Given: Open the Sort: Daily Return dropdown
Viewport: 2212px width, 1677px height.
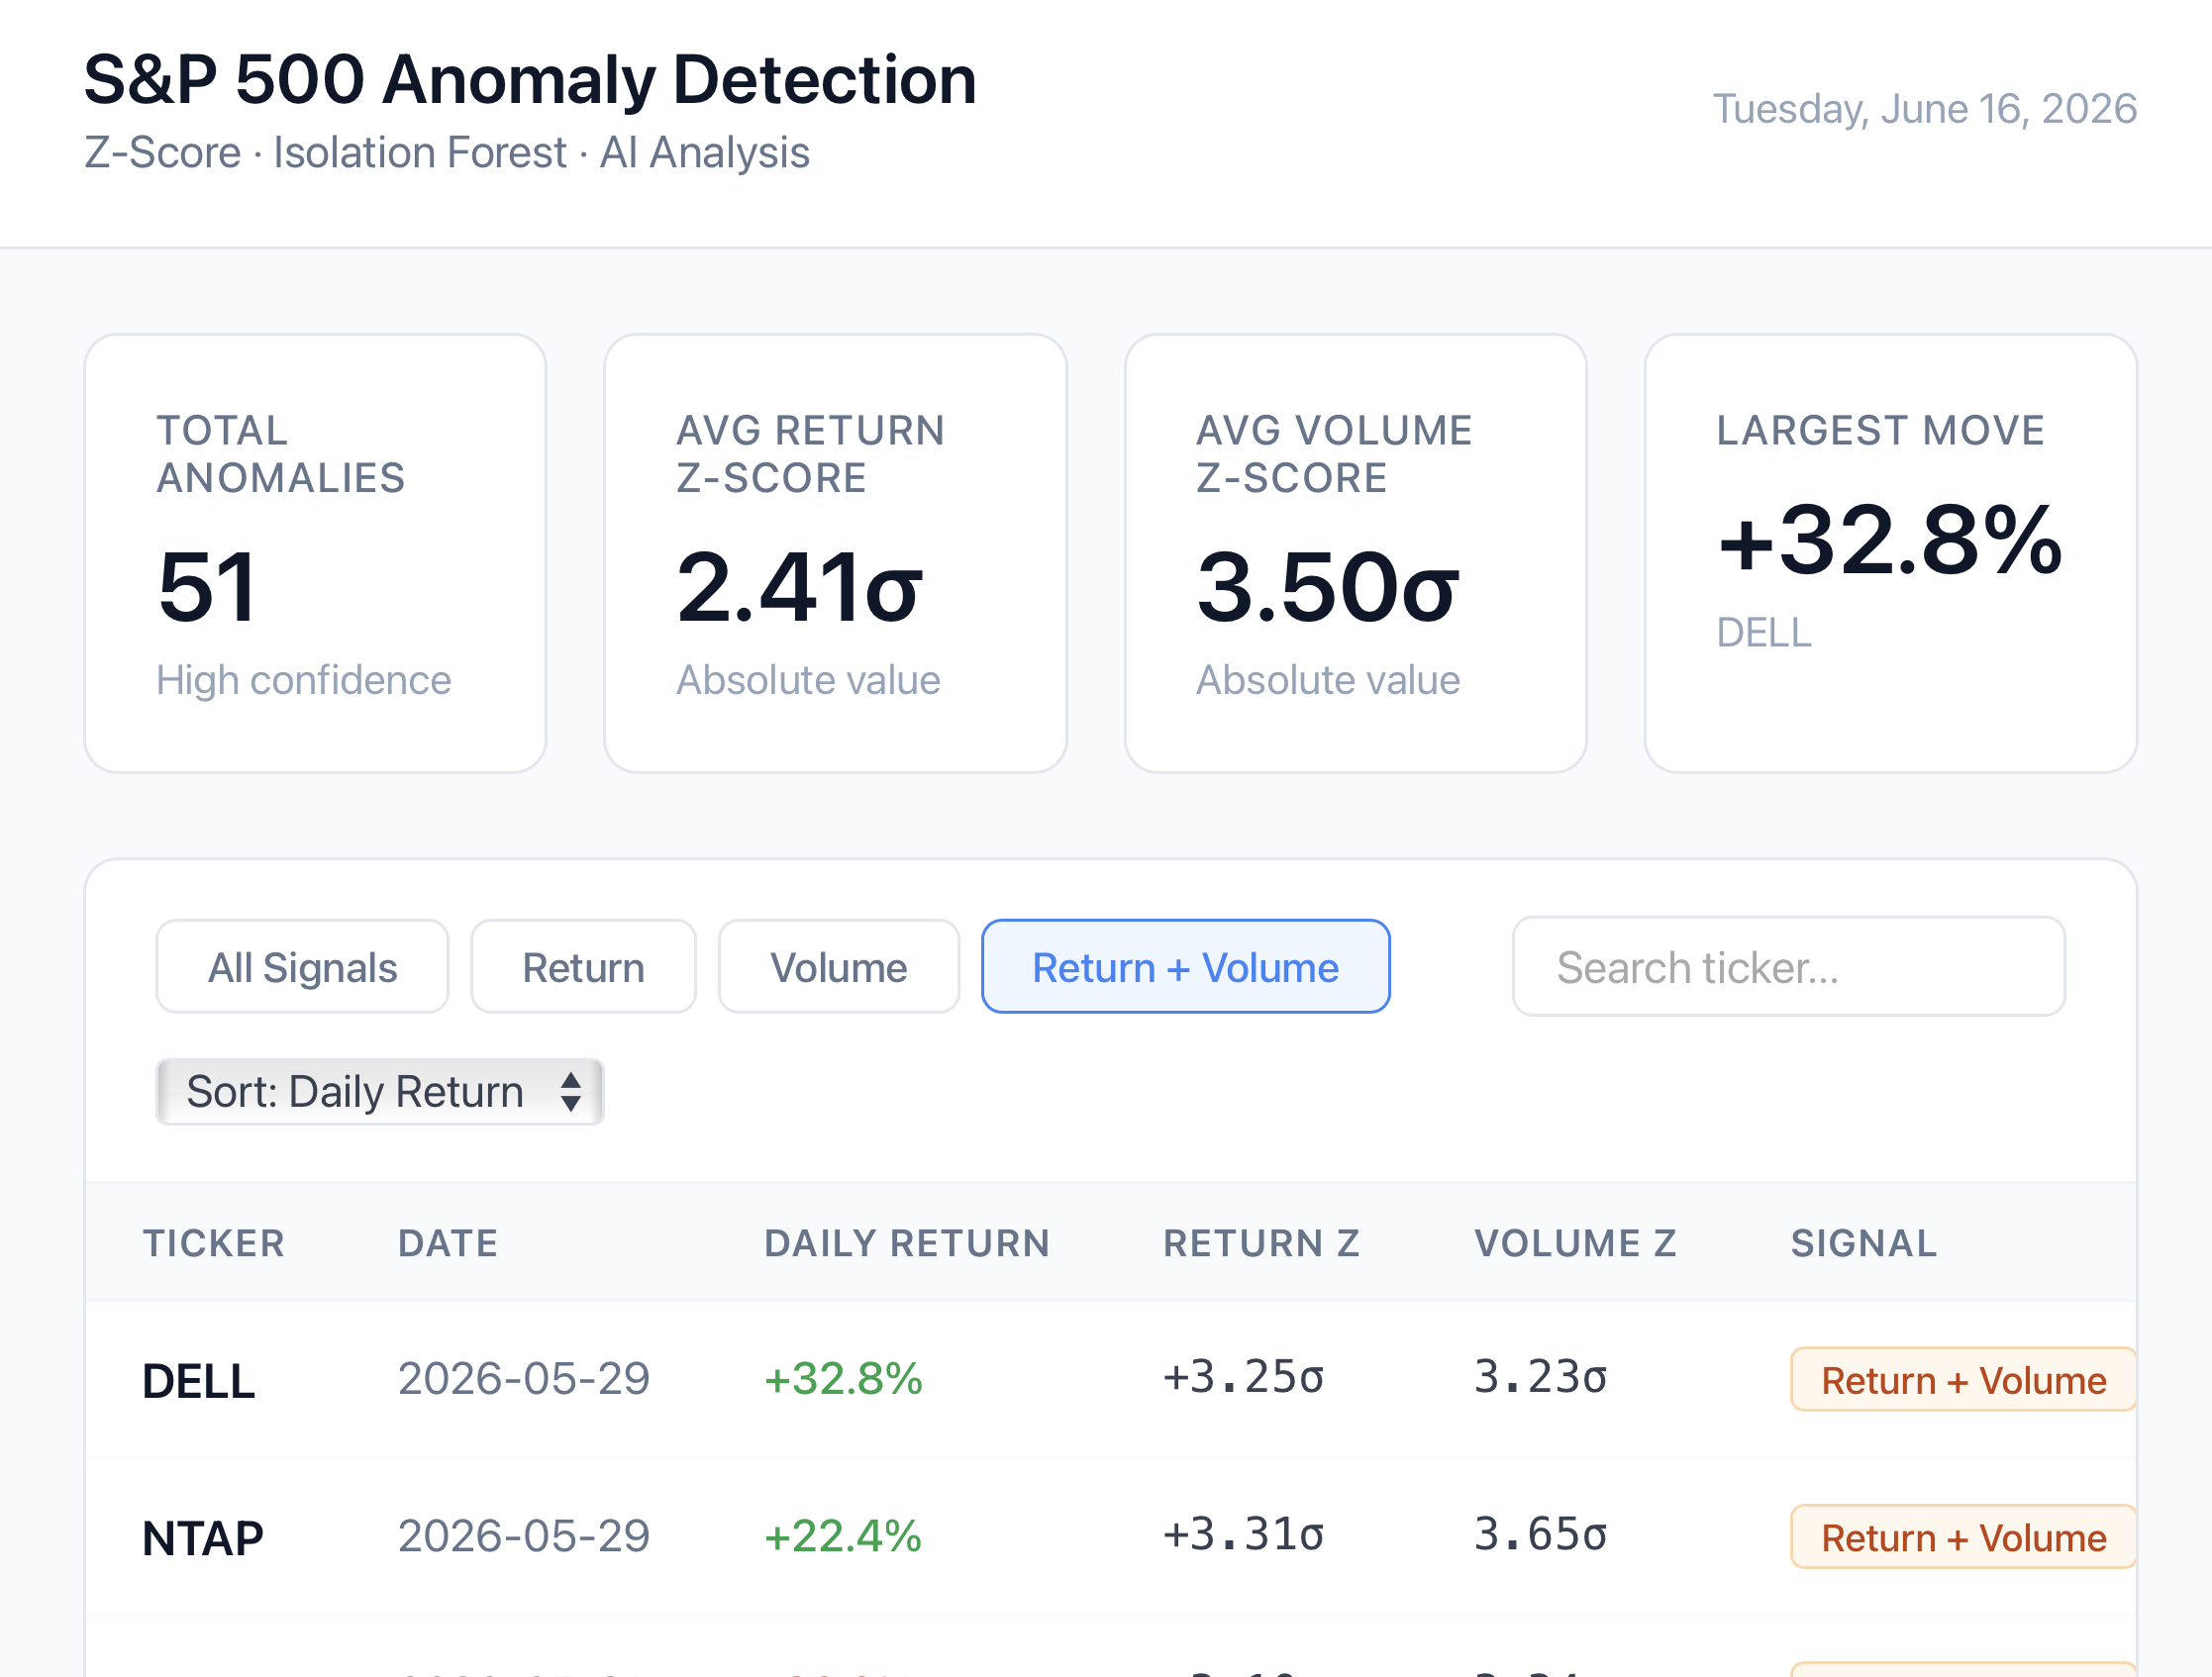Looking at the screenshot, I should [x=380, y=1091].
